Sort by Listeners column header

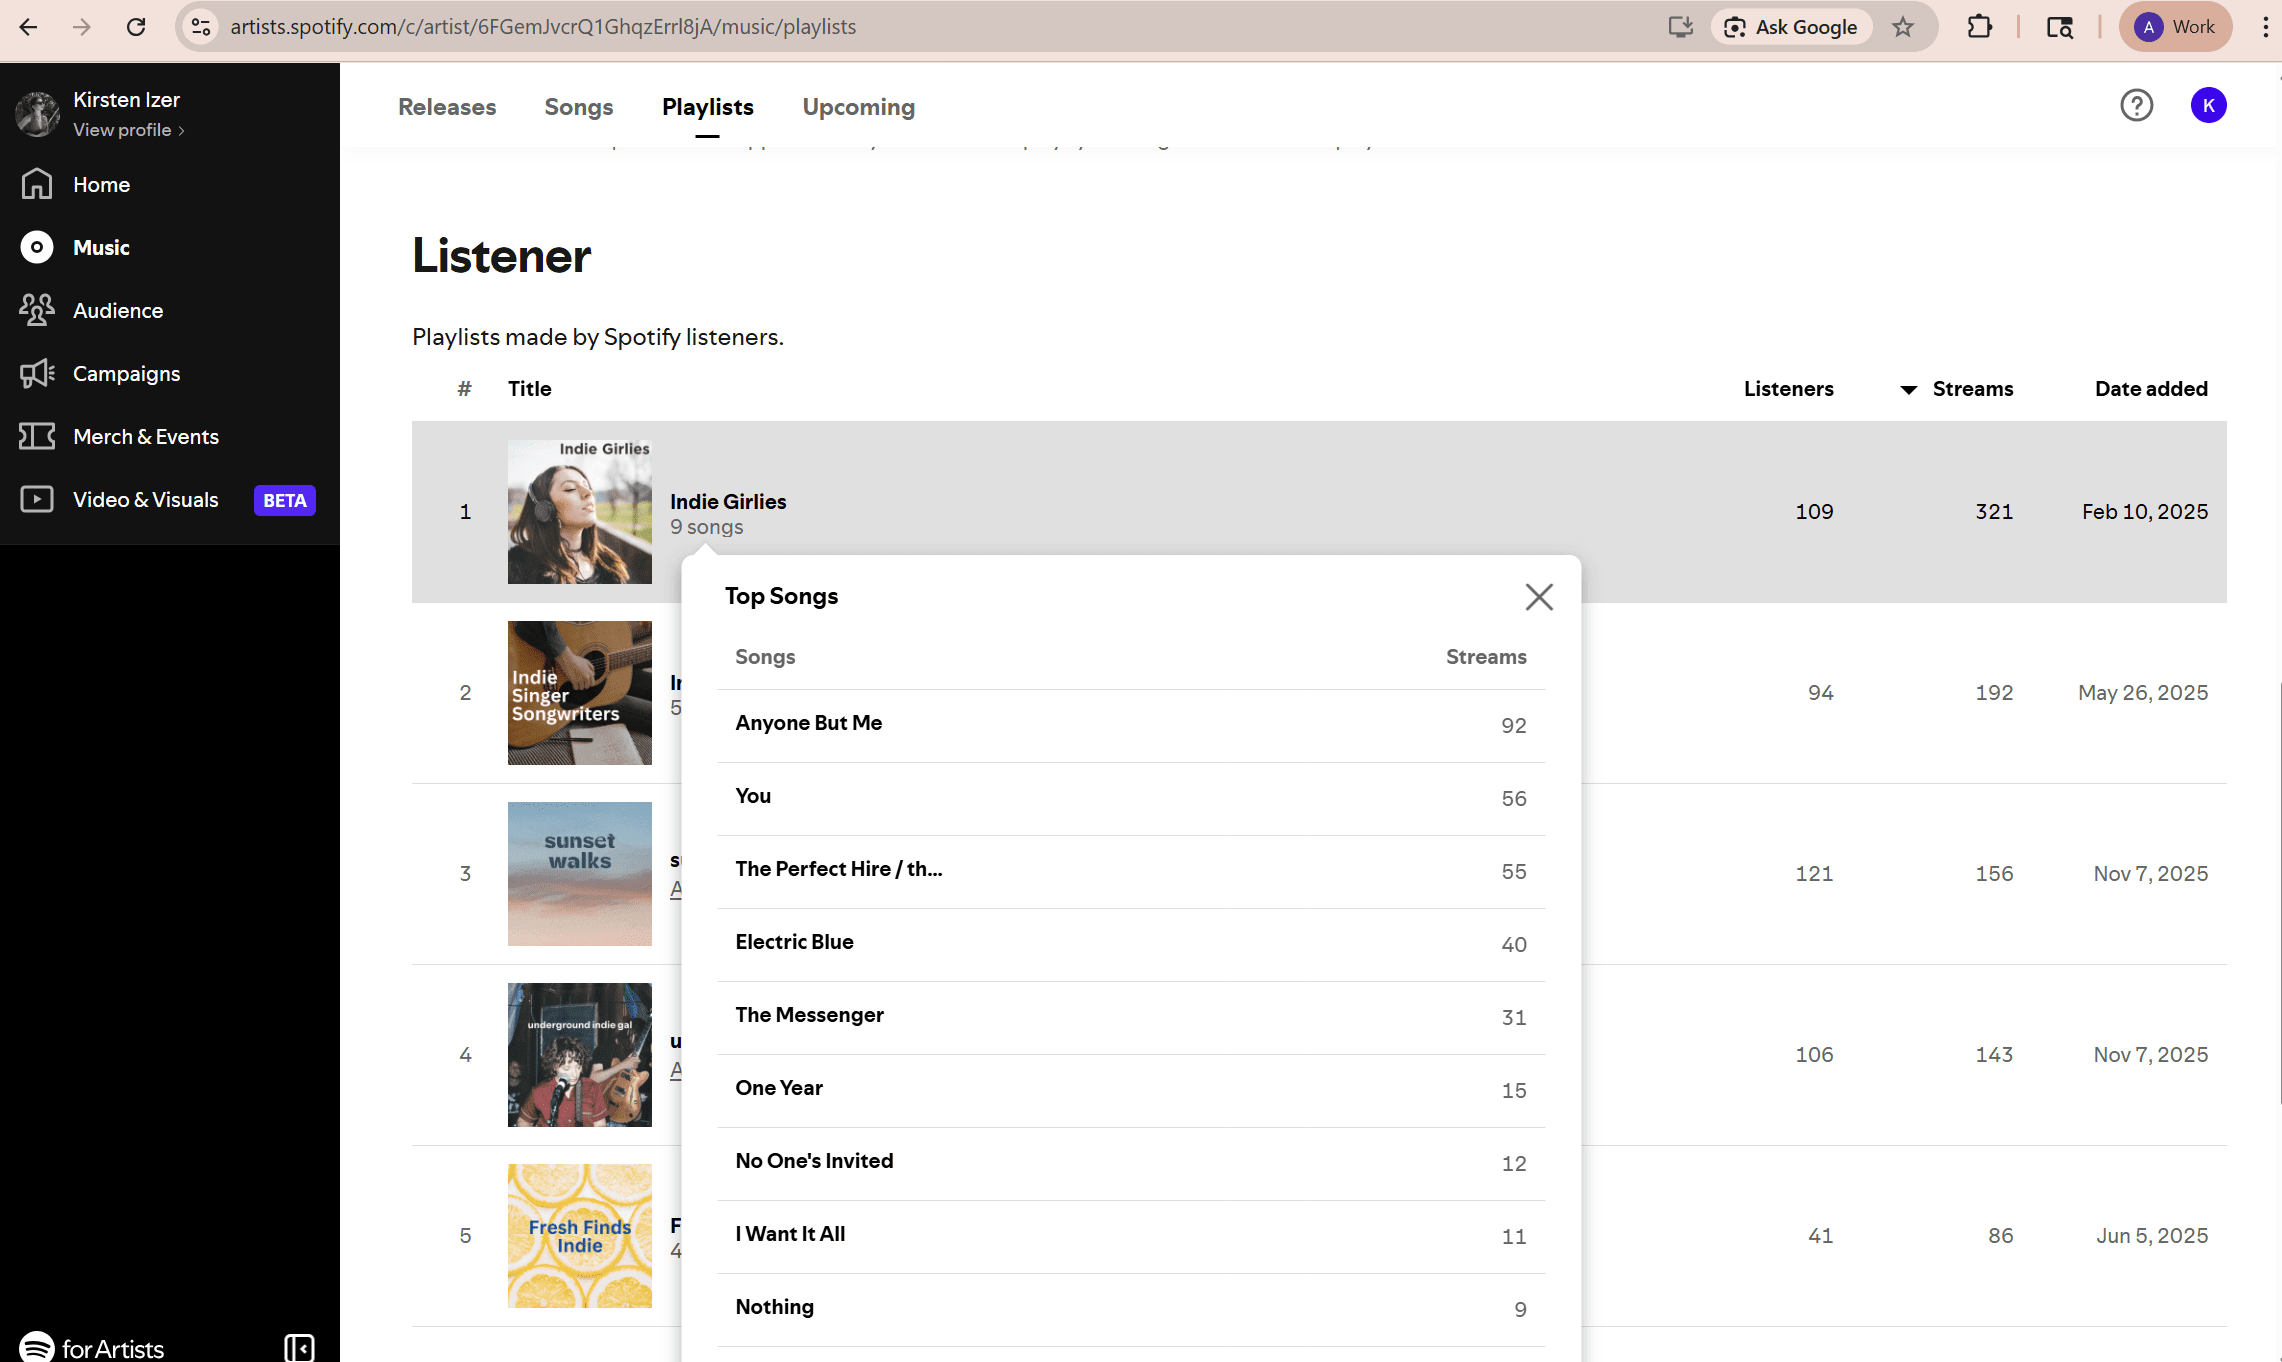point(1788,389)
